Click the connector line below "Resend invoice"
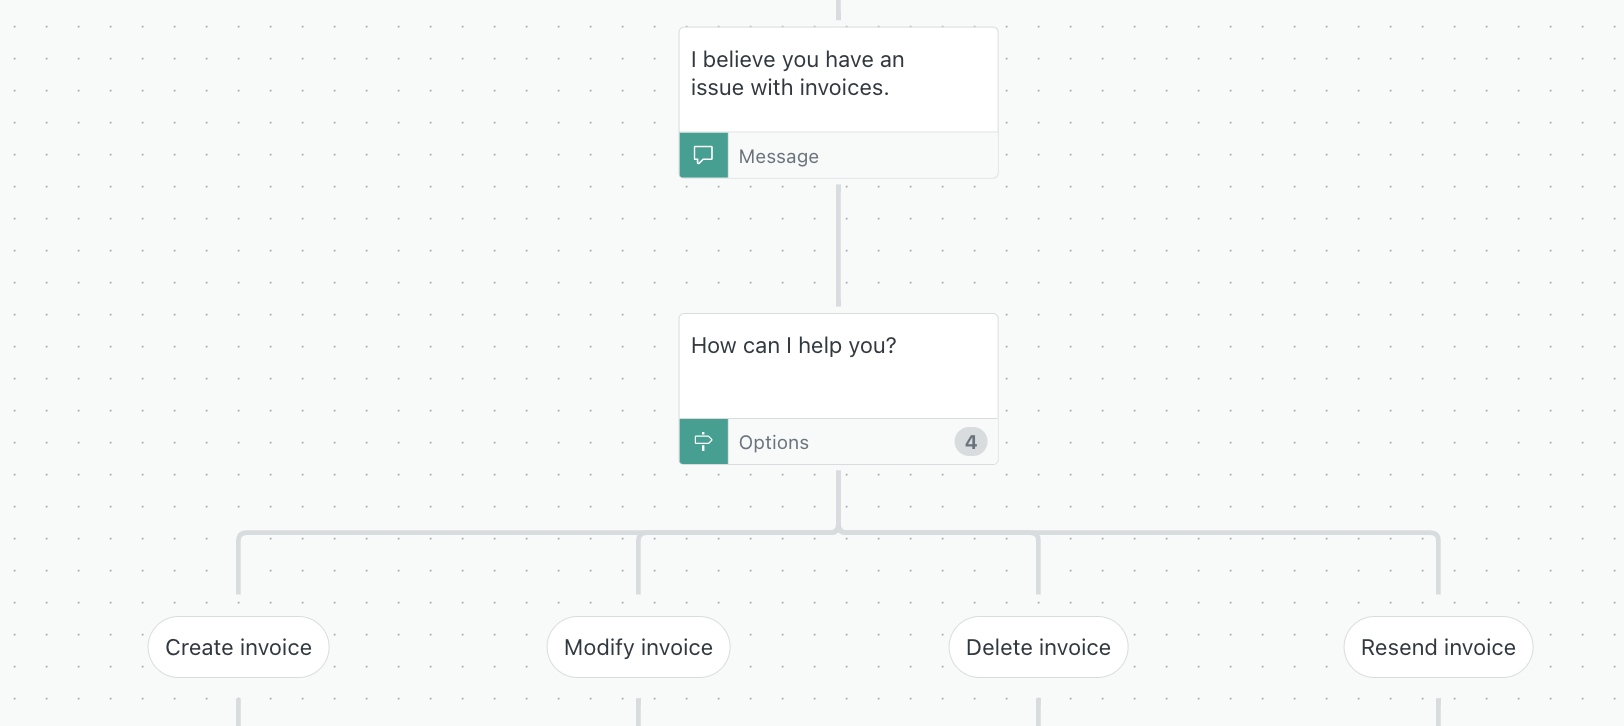1624x726 pixels. 1438,711
